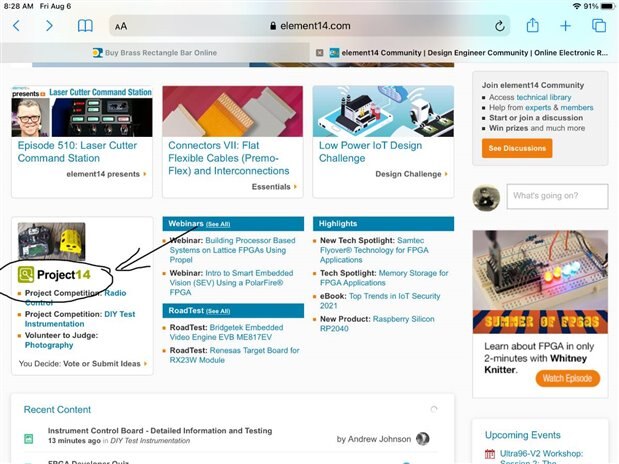Open Top Trends in IoT Security eBook
Screen dimensions: 619x464
(380, 301)
